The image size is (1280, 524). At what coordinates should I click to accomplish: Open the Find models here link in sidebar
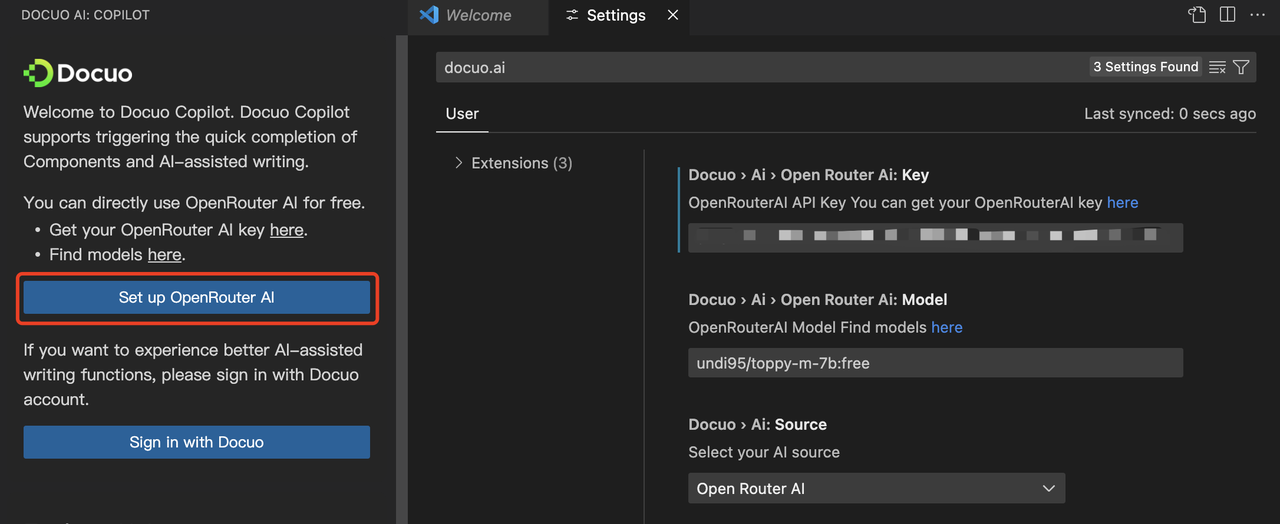tap(165, 255)
